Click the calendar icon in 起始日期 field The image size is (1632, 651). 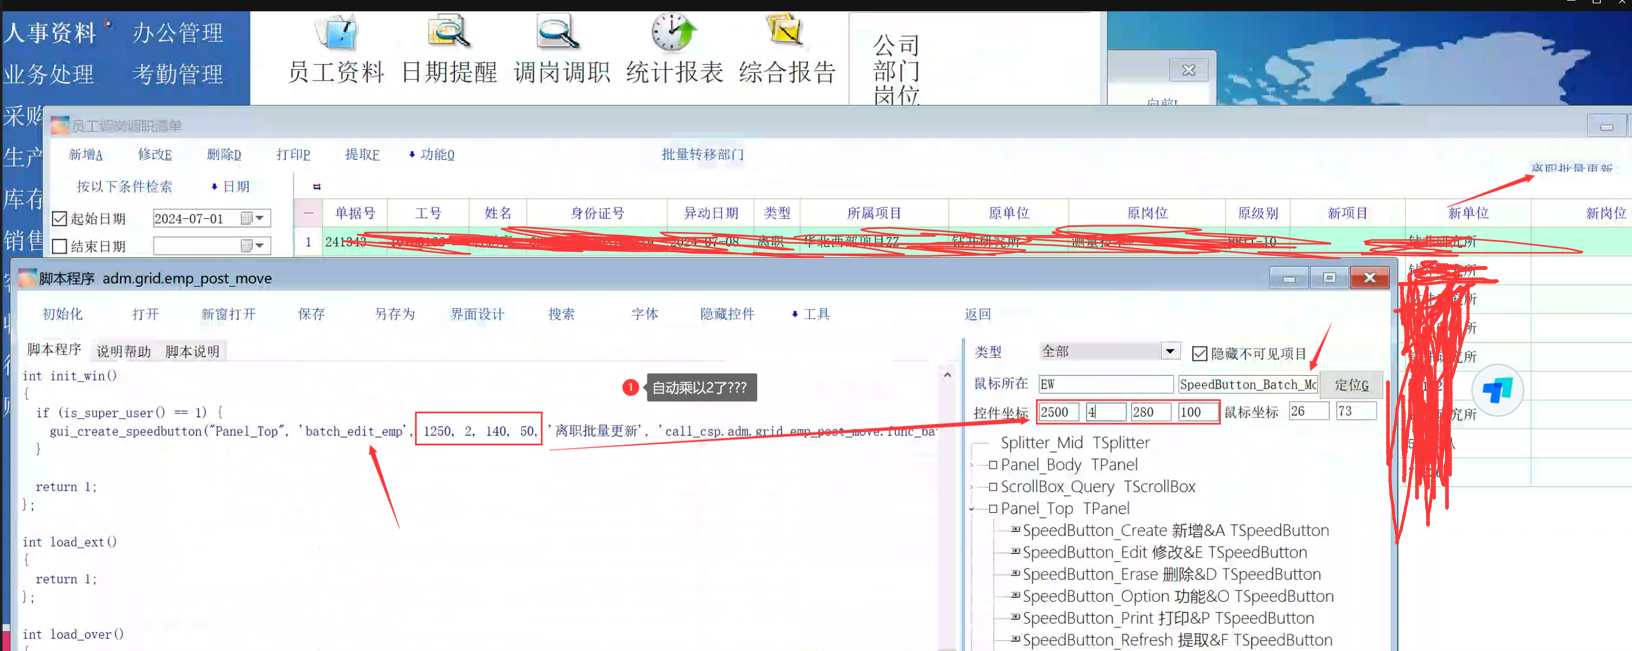[x=246, y=218]
